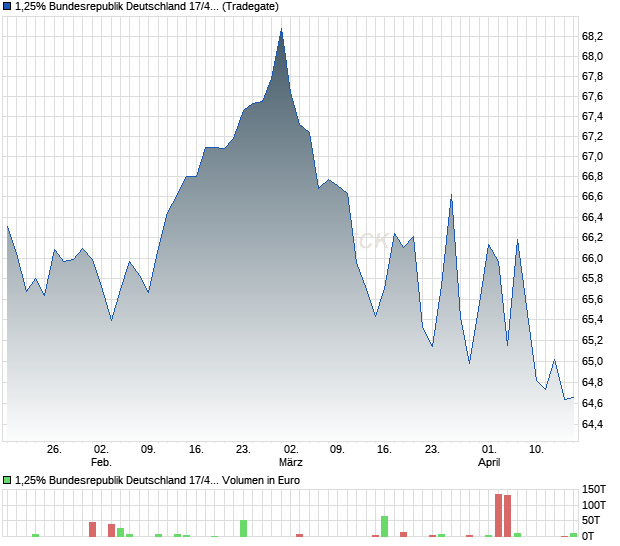
Task: Click the '26.' date label on the x-axis
Action: [x=54, y=449]
